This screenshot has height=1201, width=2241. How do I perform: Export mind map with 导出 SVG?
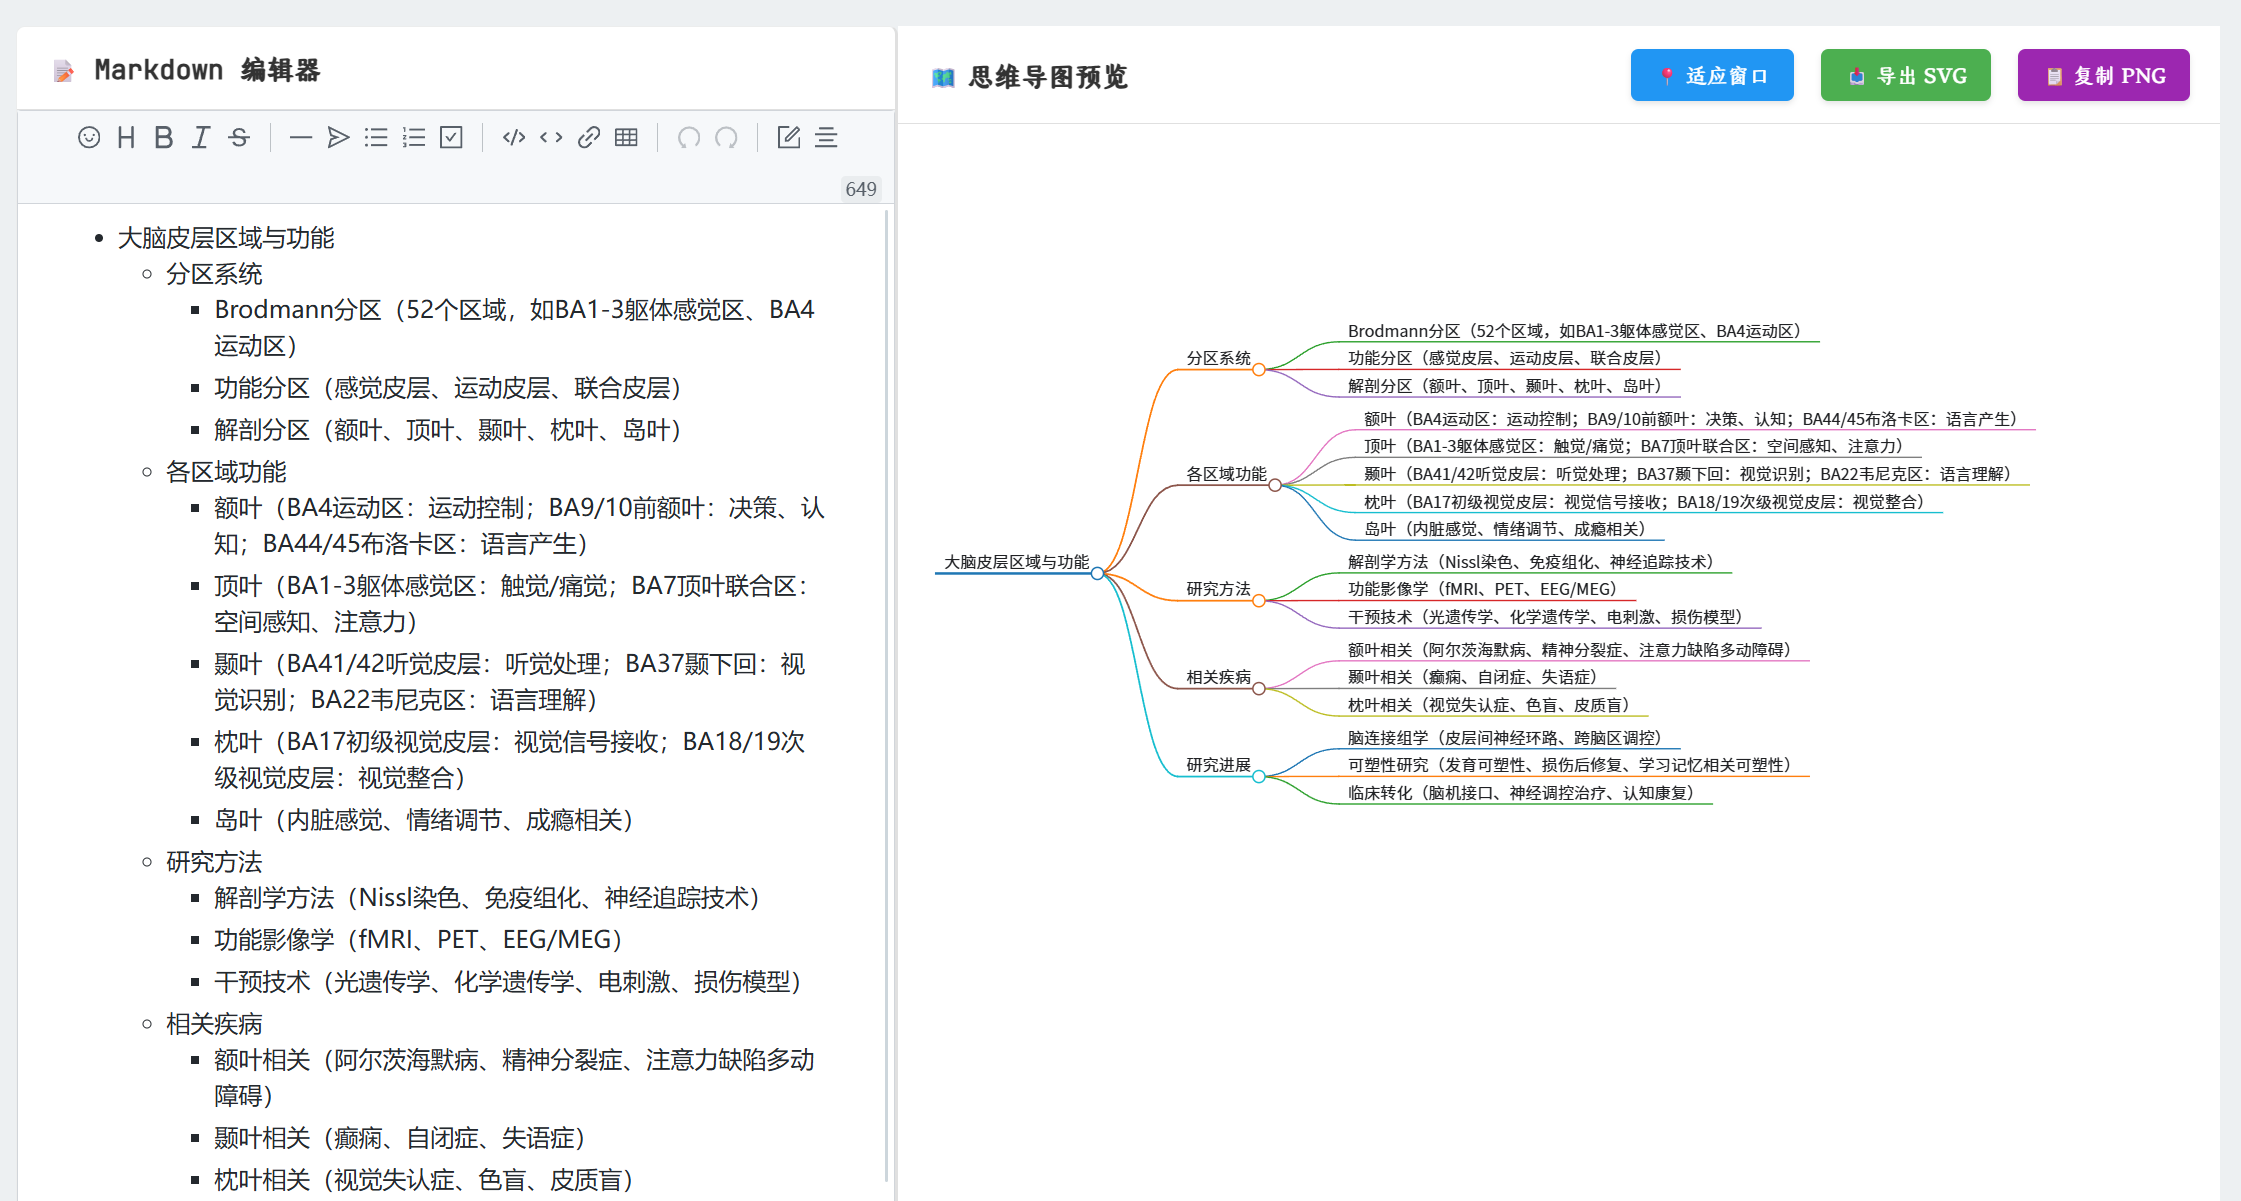[1905, 76]
